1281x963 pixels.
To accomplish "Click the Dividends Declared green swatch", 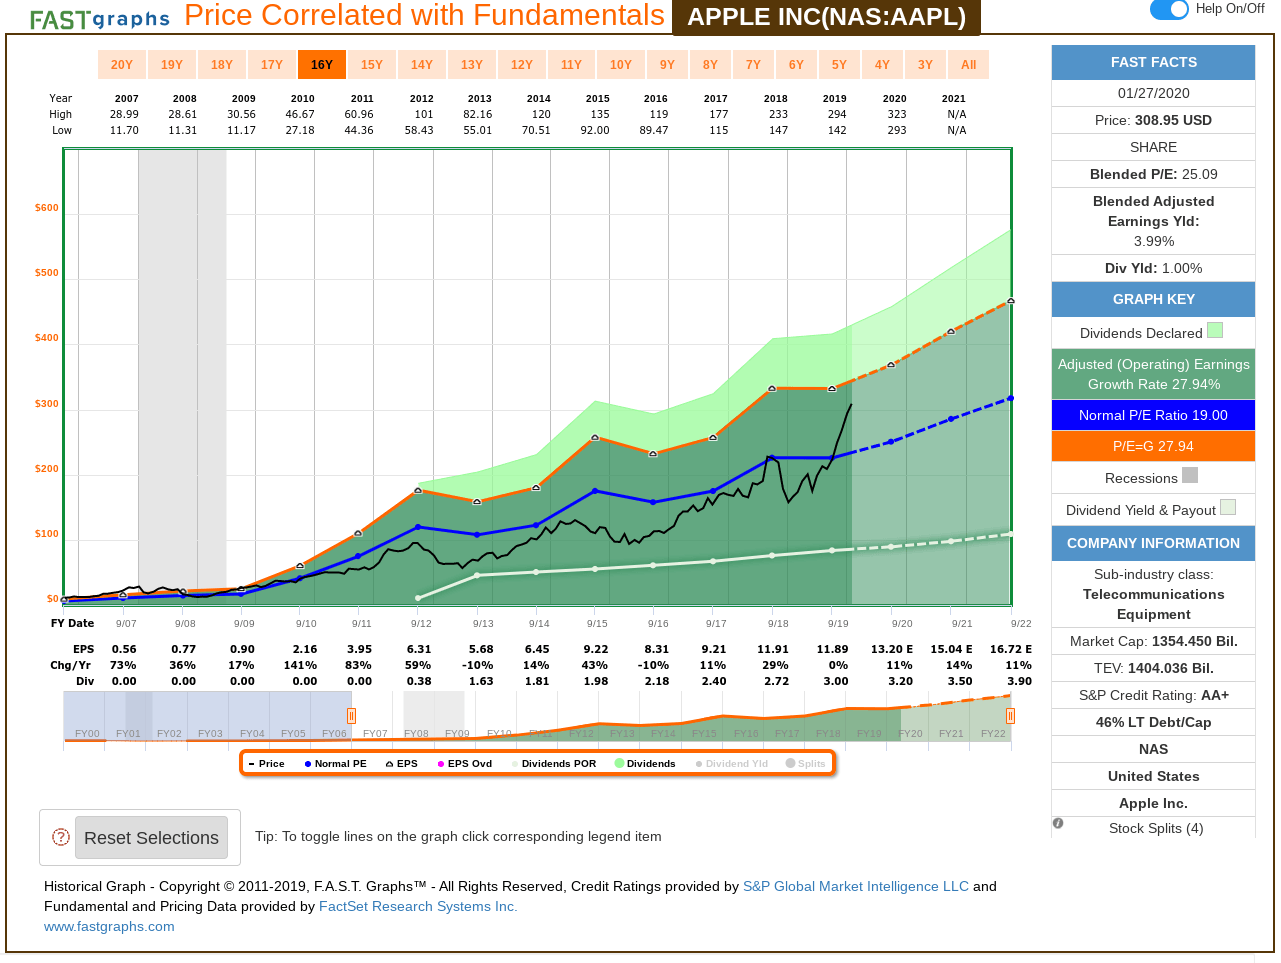I will tap(1215, 330).
